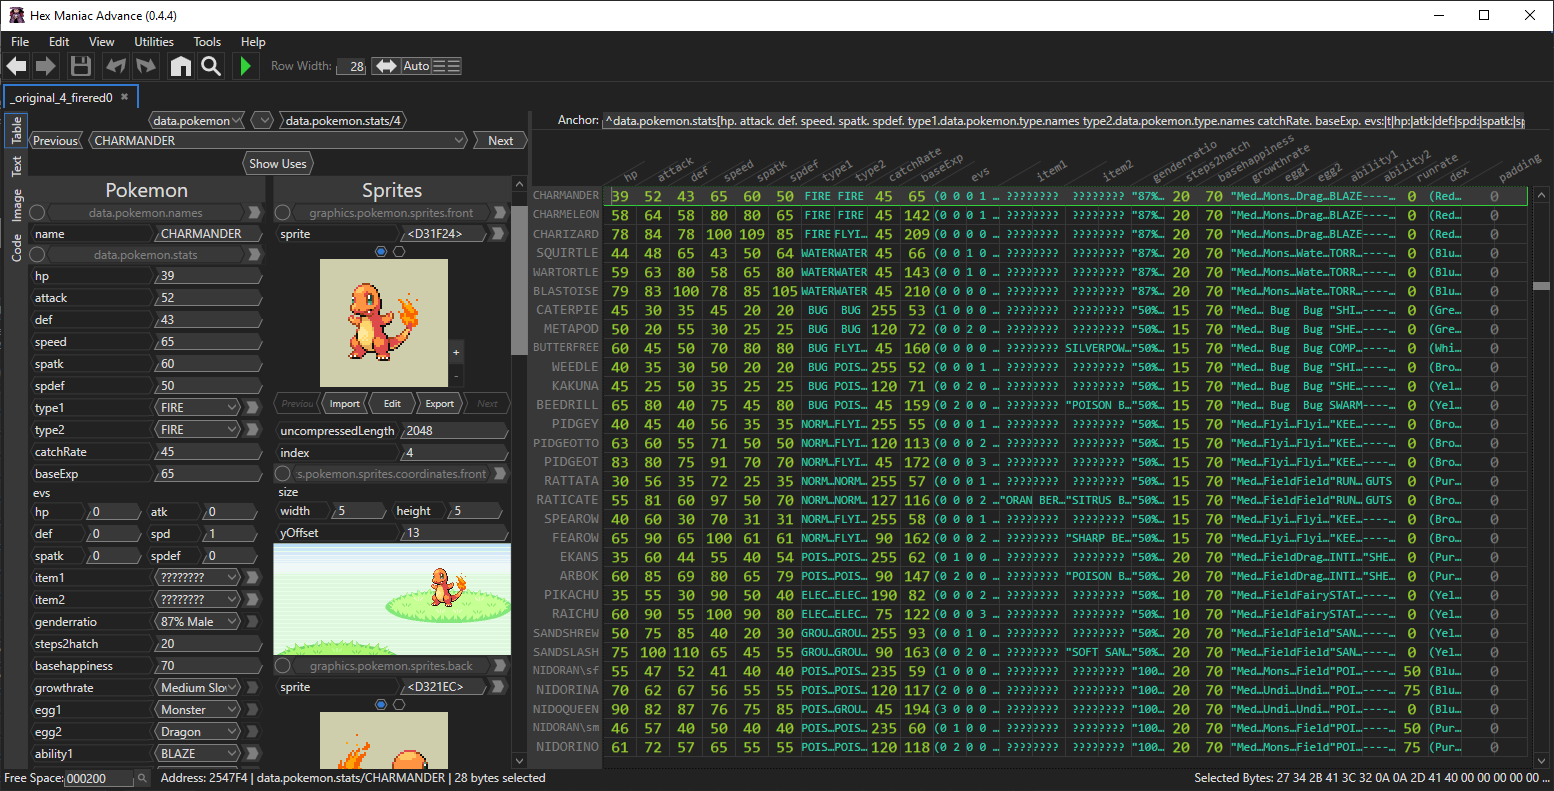Click goto arrow next to item1
1554x791 pixels.
pos(254,578)
